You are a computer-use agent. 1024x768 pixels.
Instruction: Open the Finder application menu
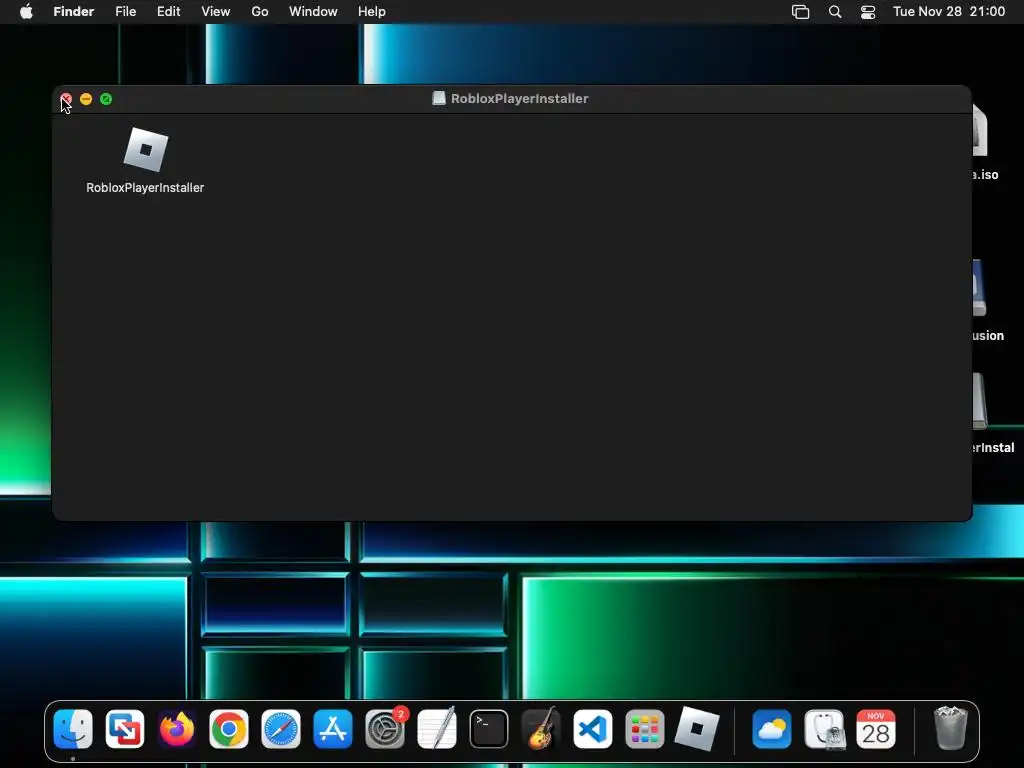(74, 12)
